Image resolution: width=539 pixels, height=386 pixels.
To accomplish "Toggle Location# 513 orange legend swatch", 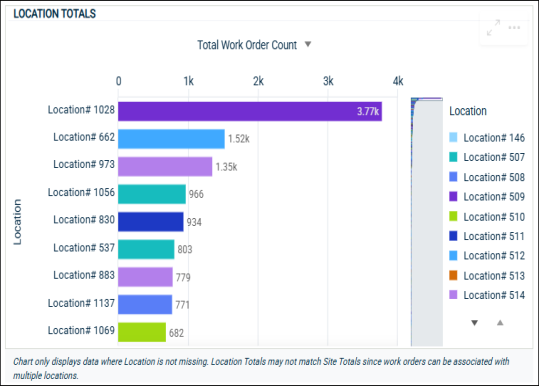I will [453, 275].
